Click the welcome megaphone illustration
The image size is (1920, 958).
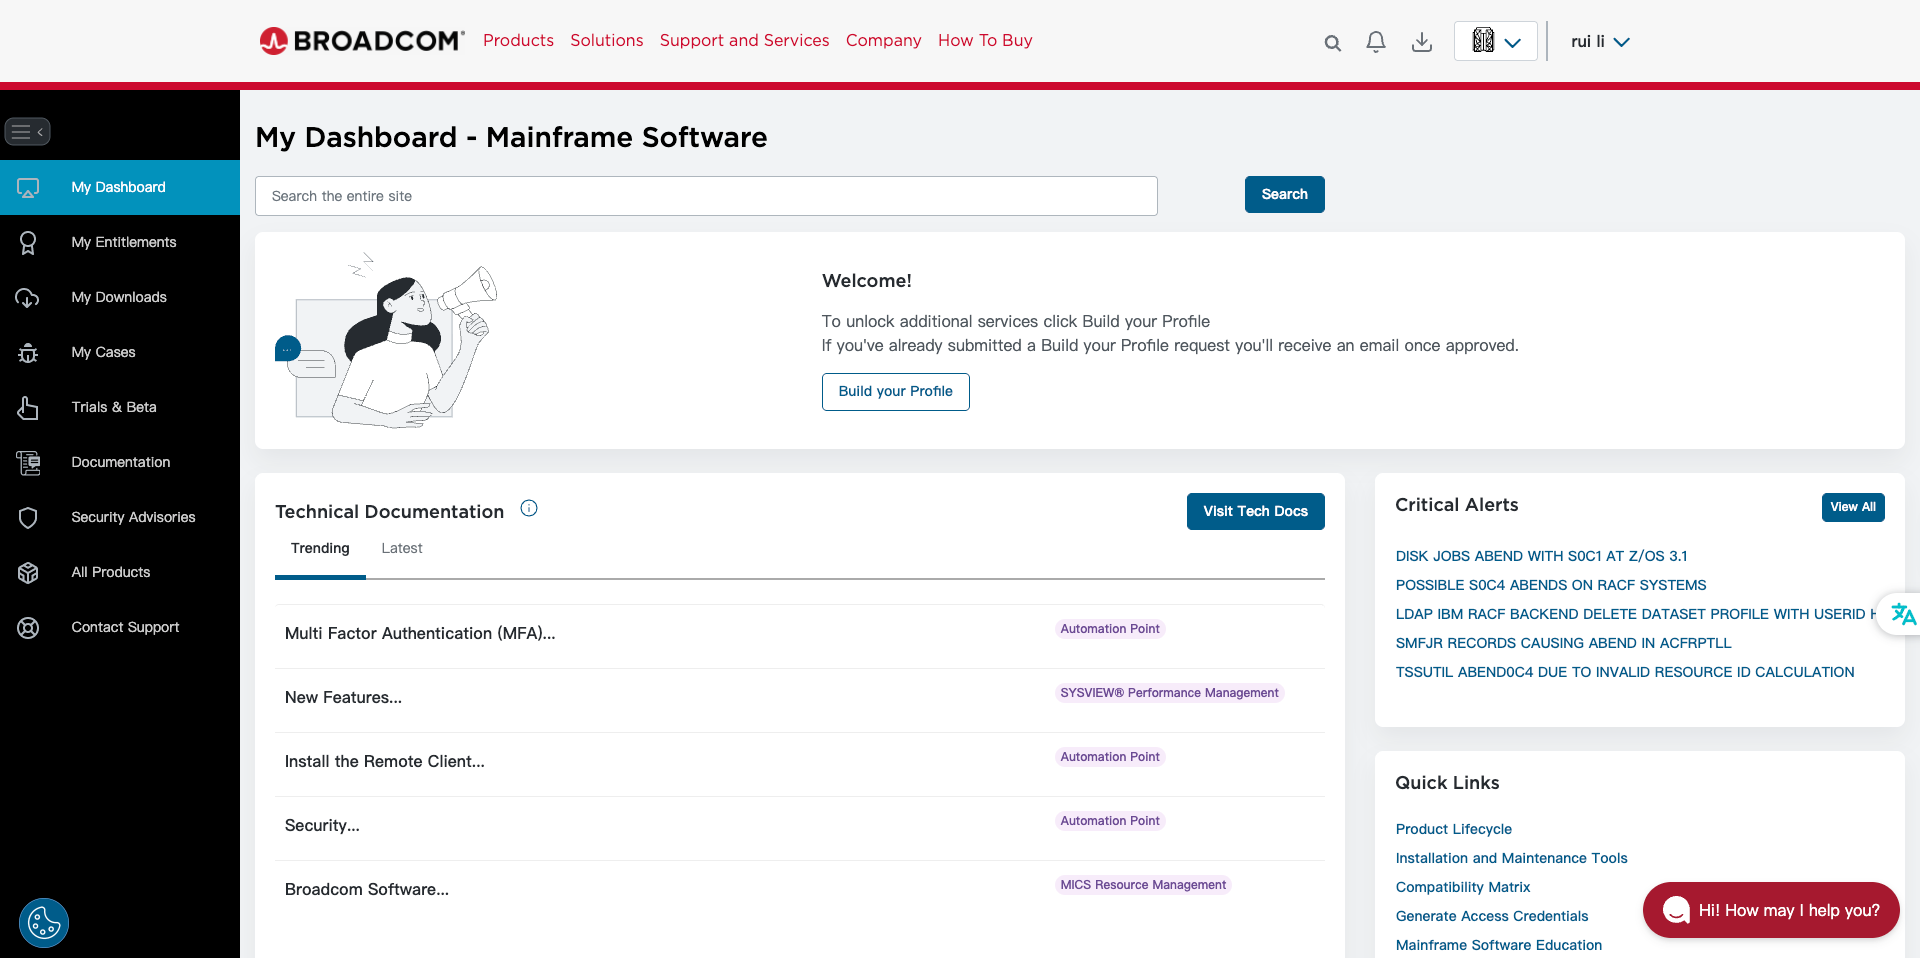pyautogui.click(x=386, y=340)
